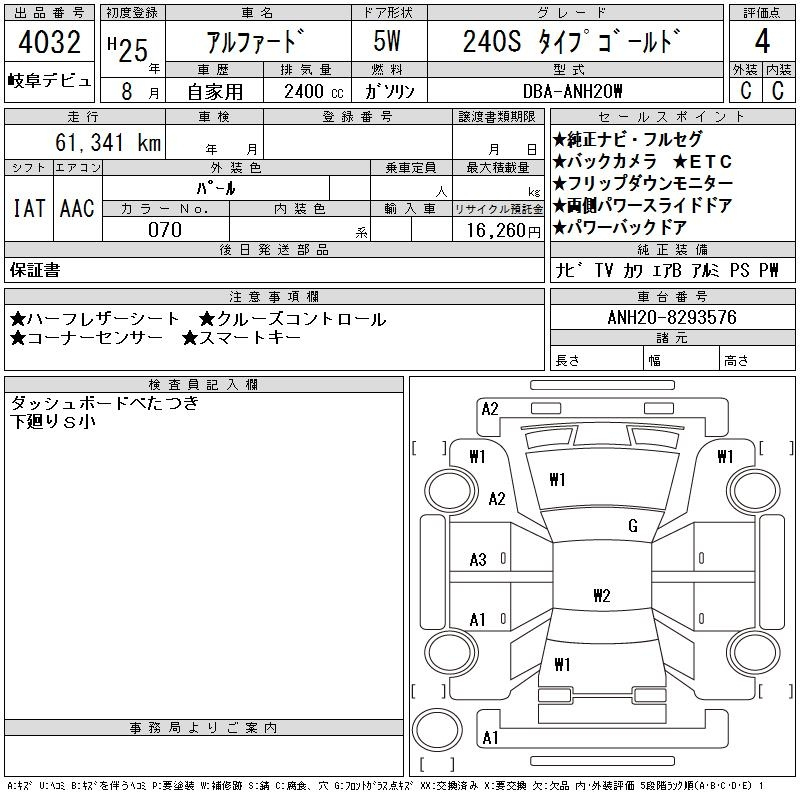
Task: Select the spare tire circle beside the rear bumper
Action: (437, 730)
